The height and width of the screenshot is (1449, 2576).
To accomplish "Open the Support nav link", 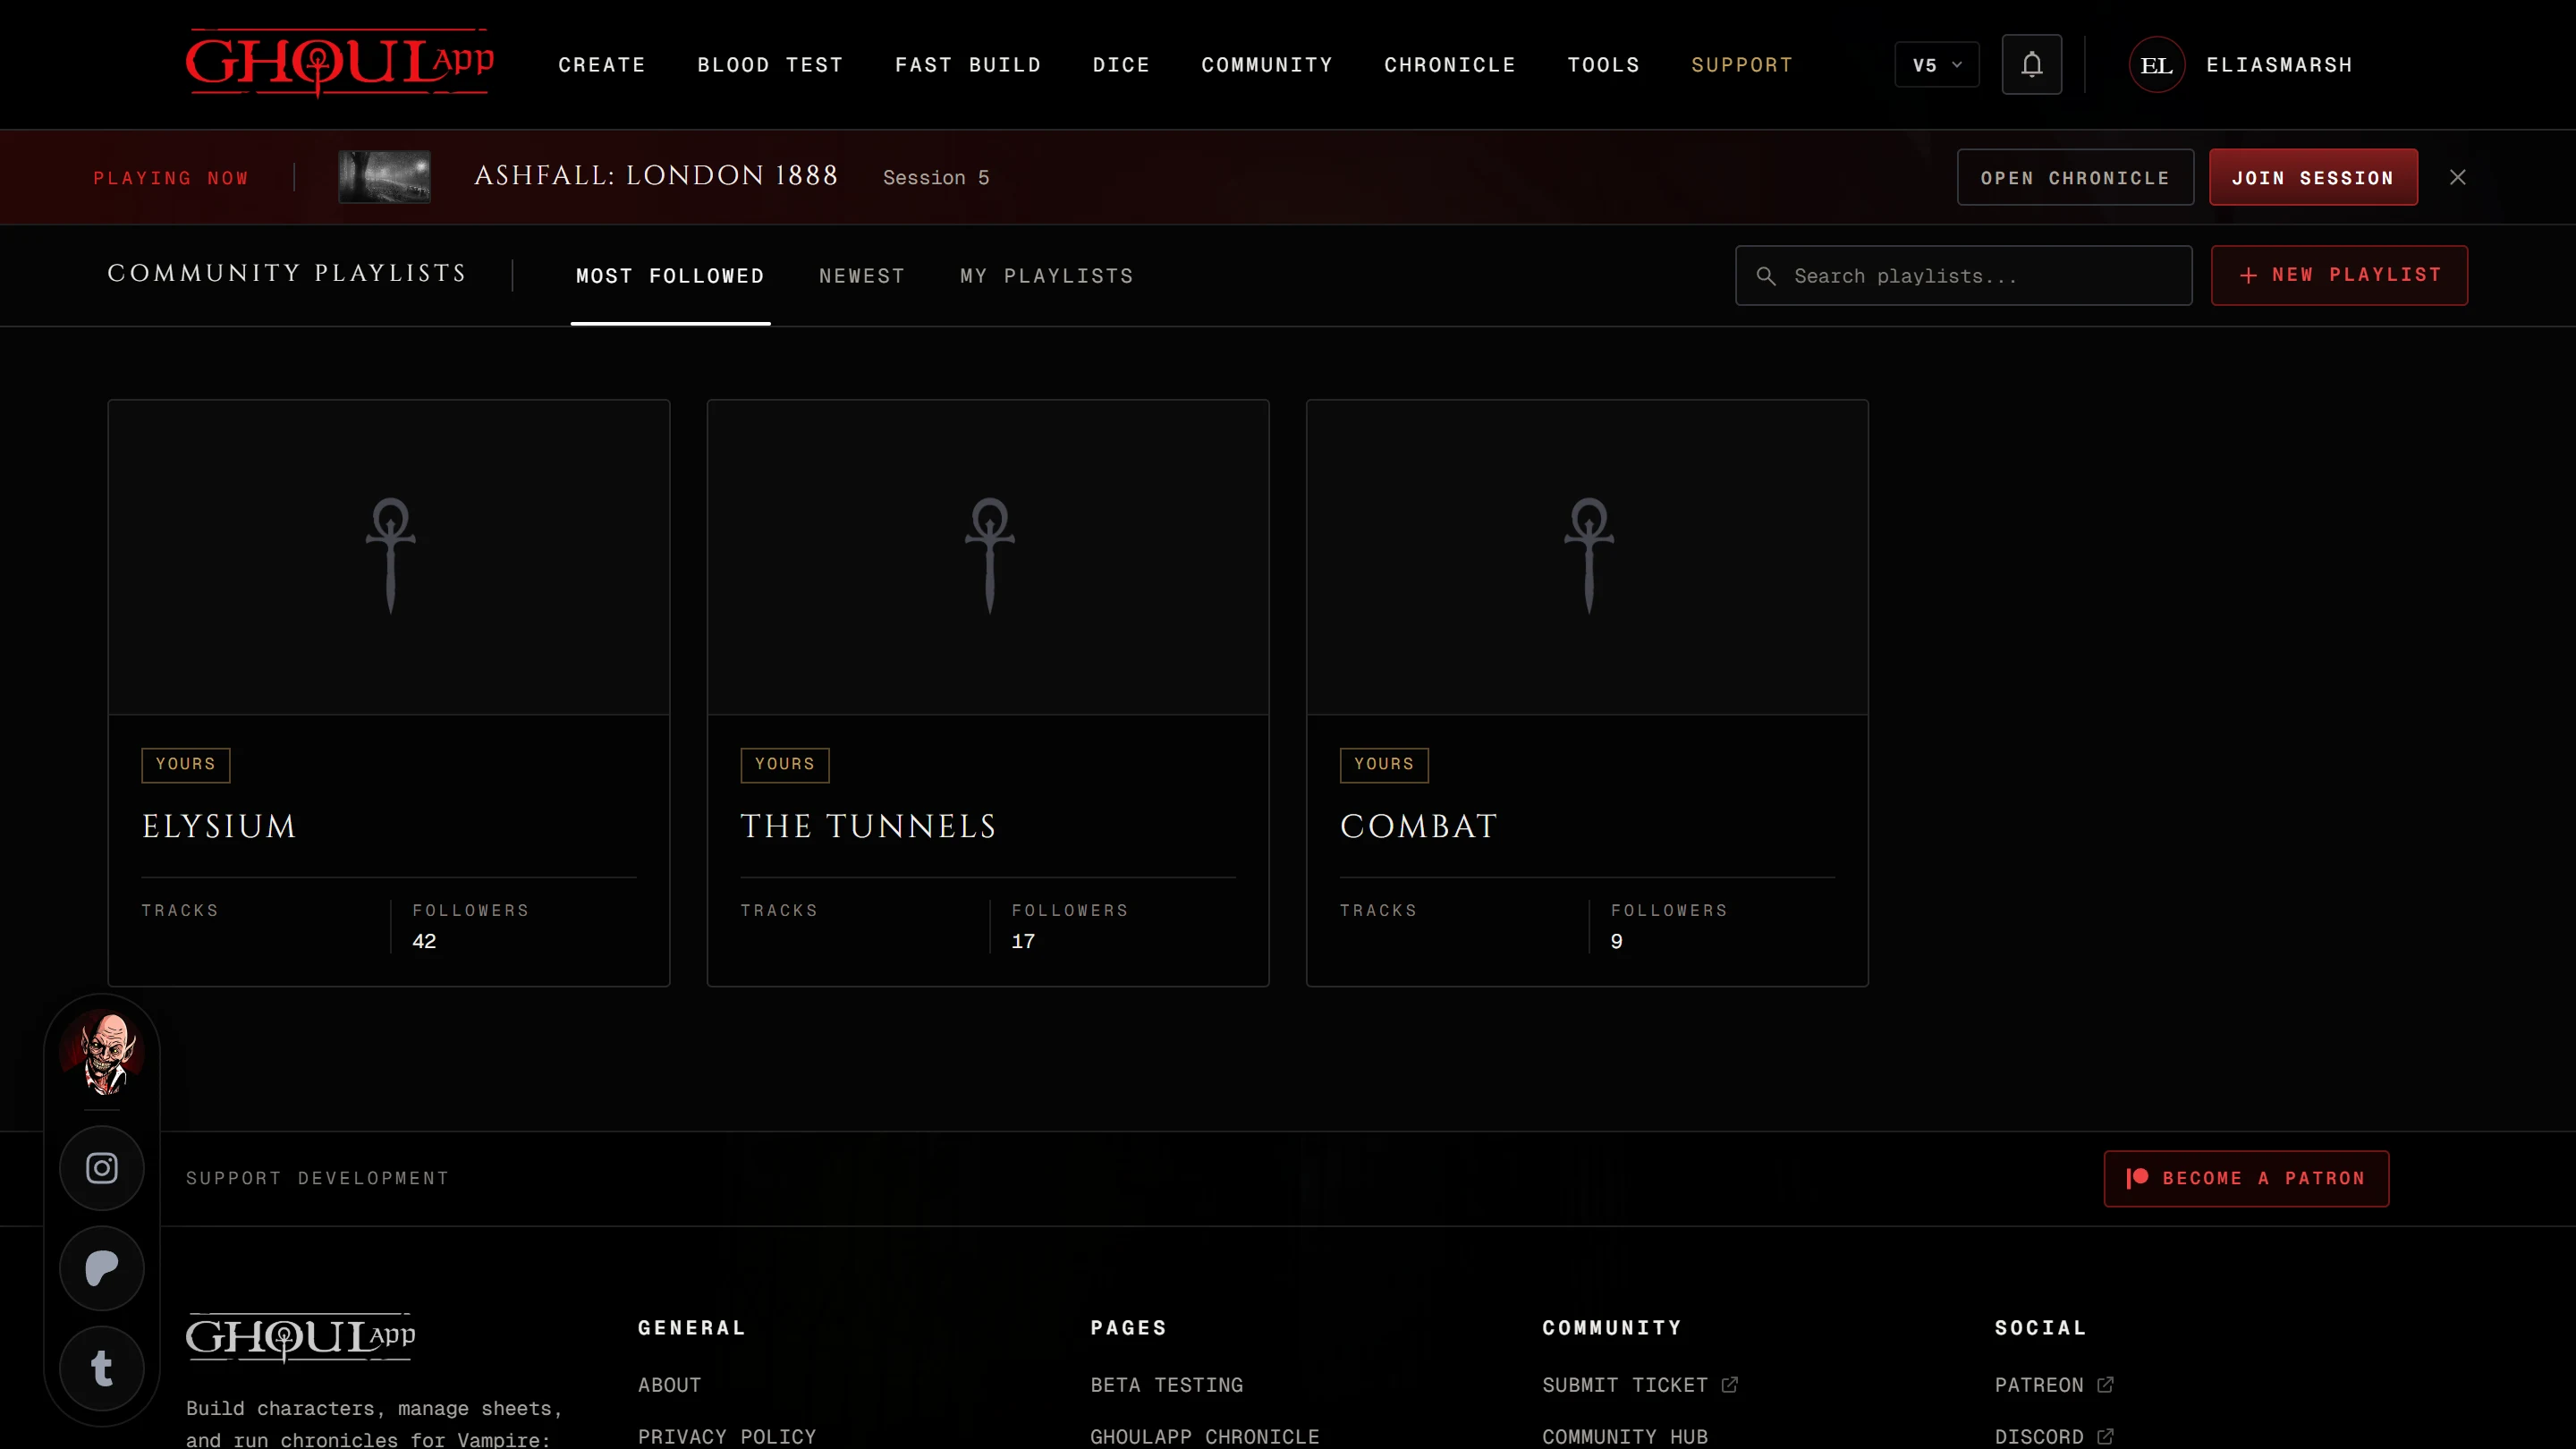I will [1742, 65].
